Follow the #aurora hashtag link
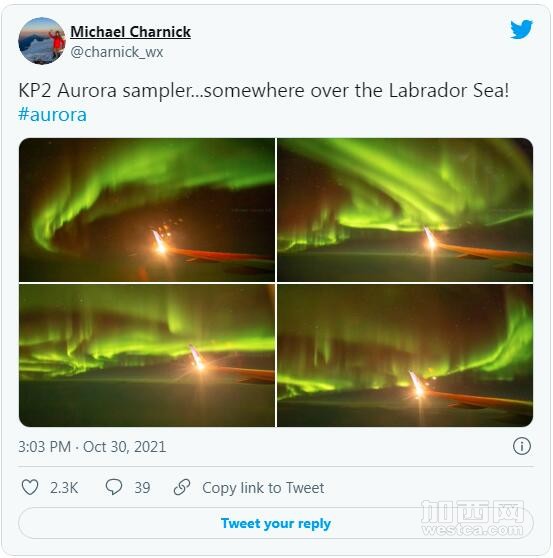 (x=53, y=115)
